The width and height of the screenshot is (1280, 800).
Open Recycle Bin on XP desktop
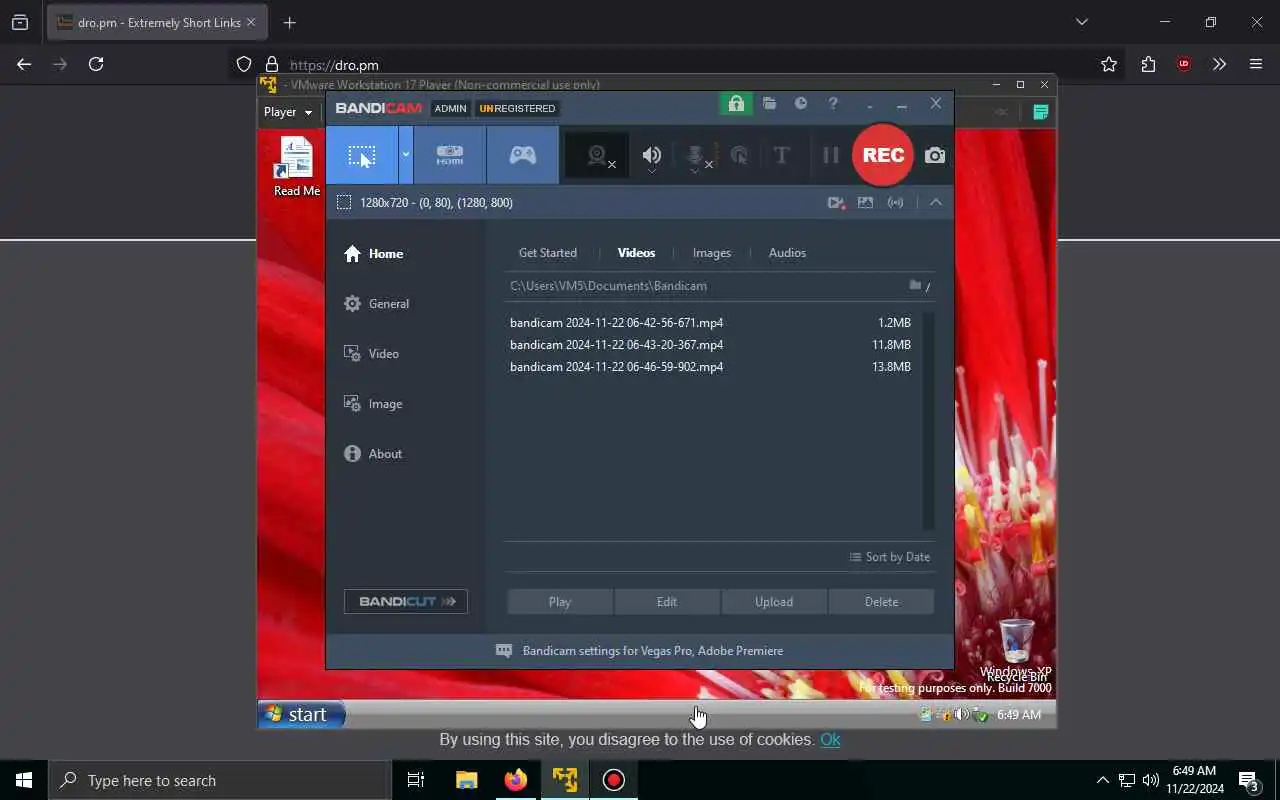[1017, 648]
